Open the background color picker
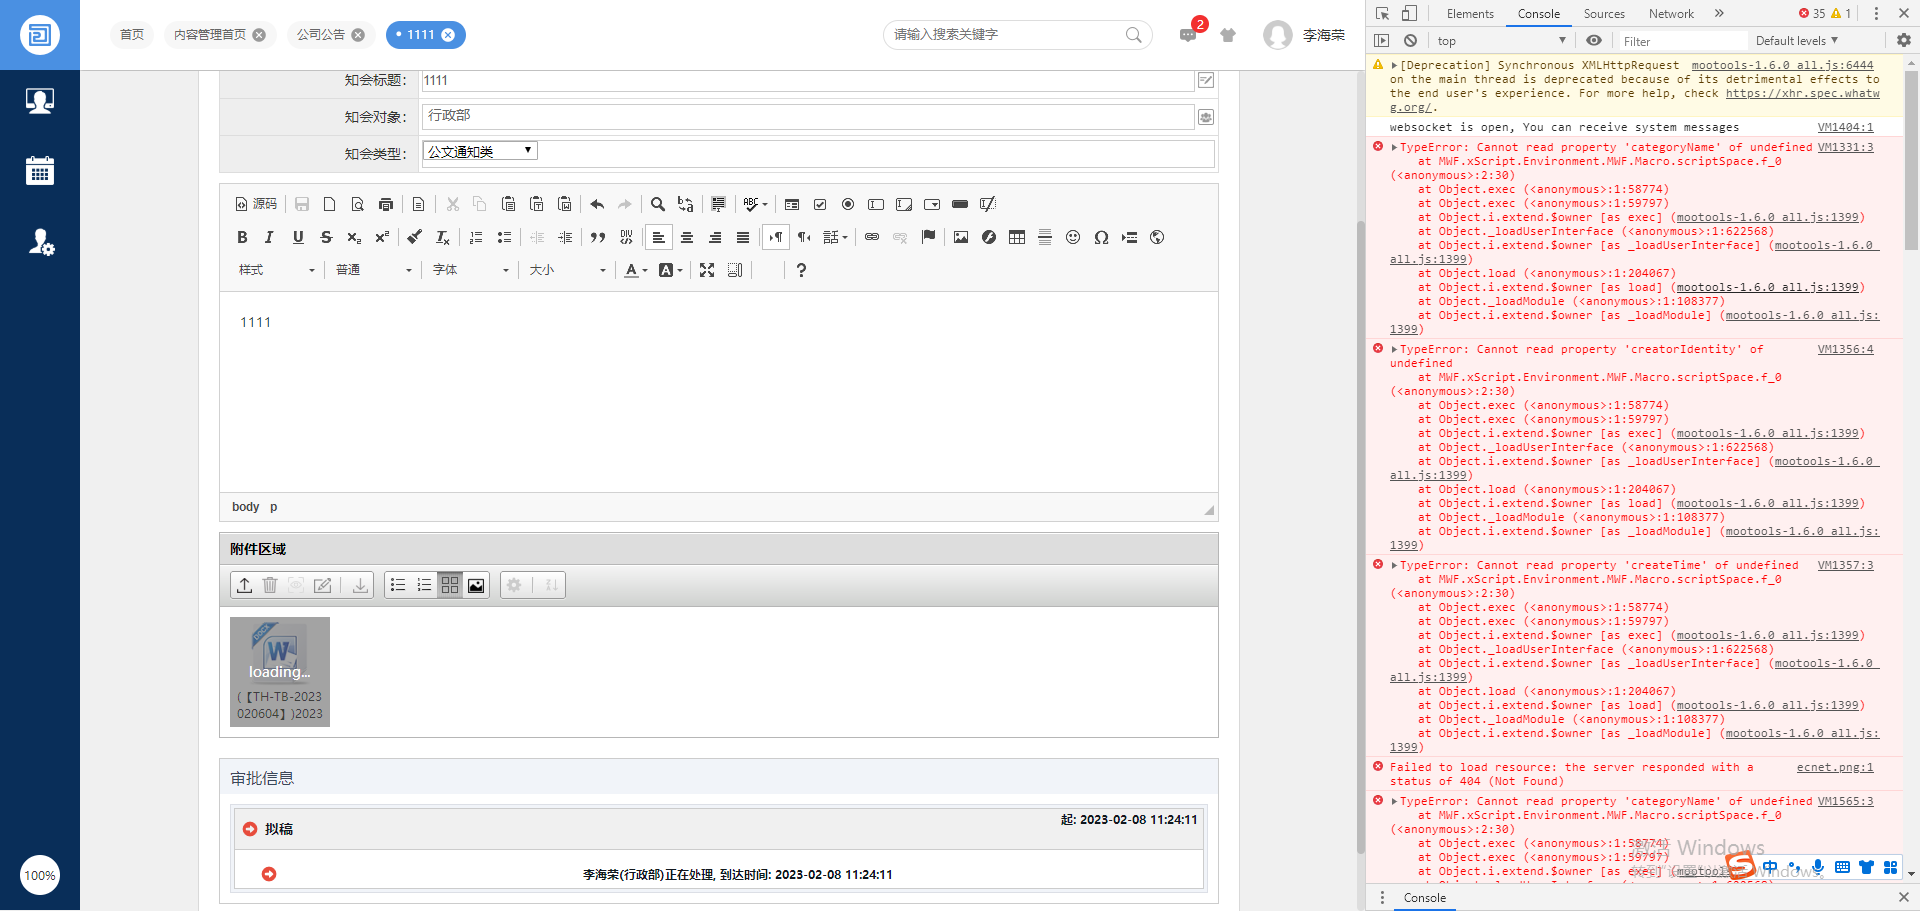The height and width of the screenshot is (911, 1920). [670, 270]
